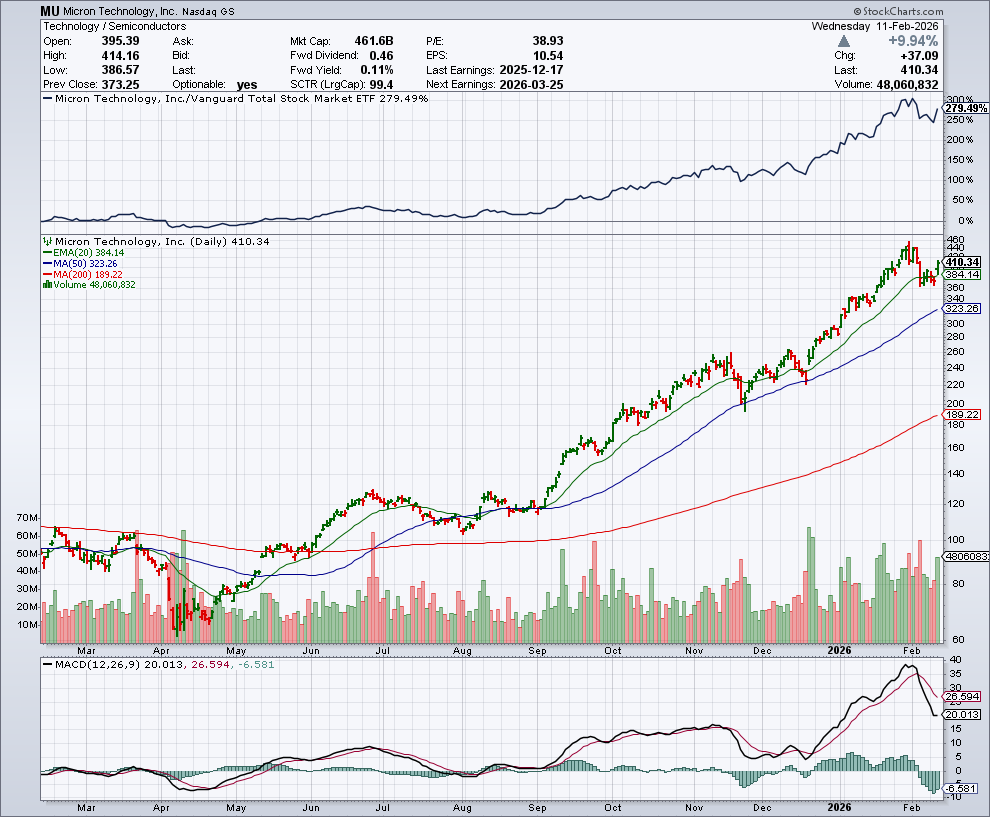Click the Low value 386.57
990x817 pixels.
pyautogui.click(x=121, y=69)
